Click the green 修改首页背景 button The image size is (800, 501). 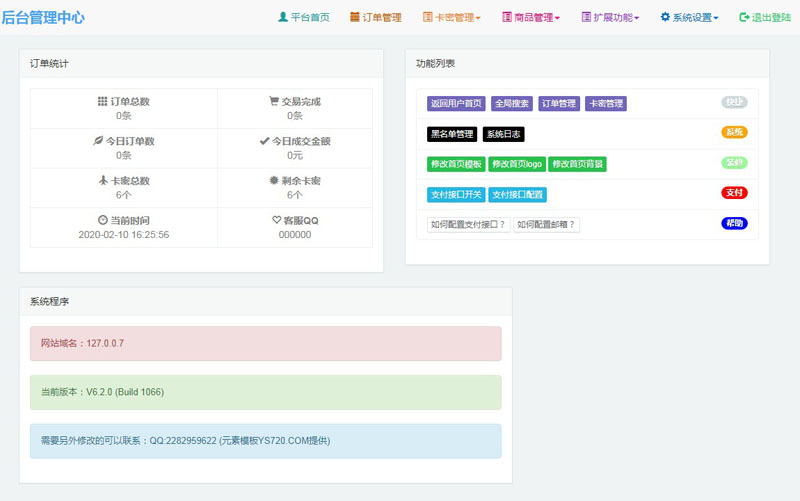coord(578,164)
